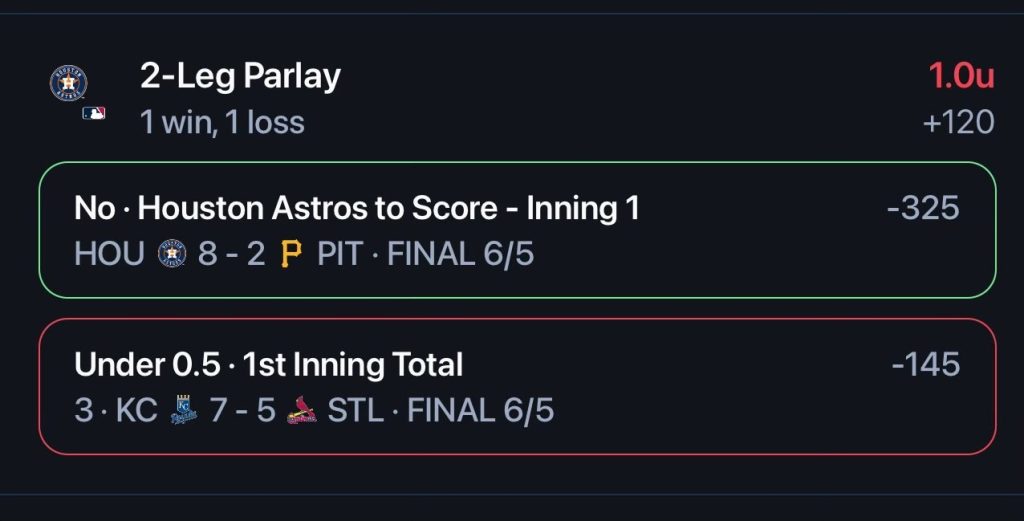Click the PIT team abbreviation
The width and height of the screenshot is (1024, 521).
coord(340,253)
